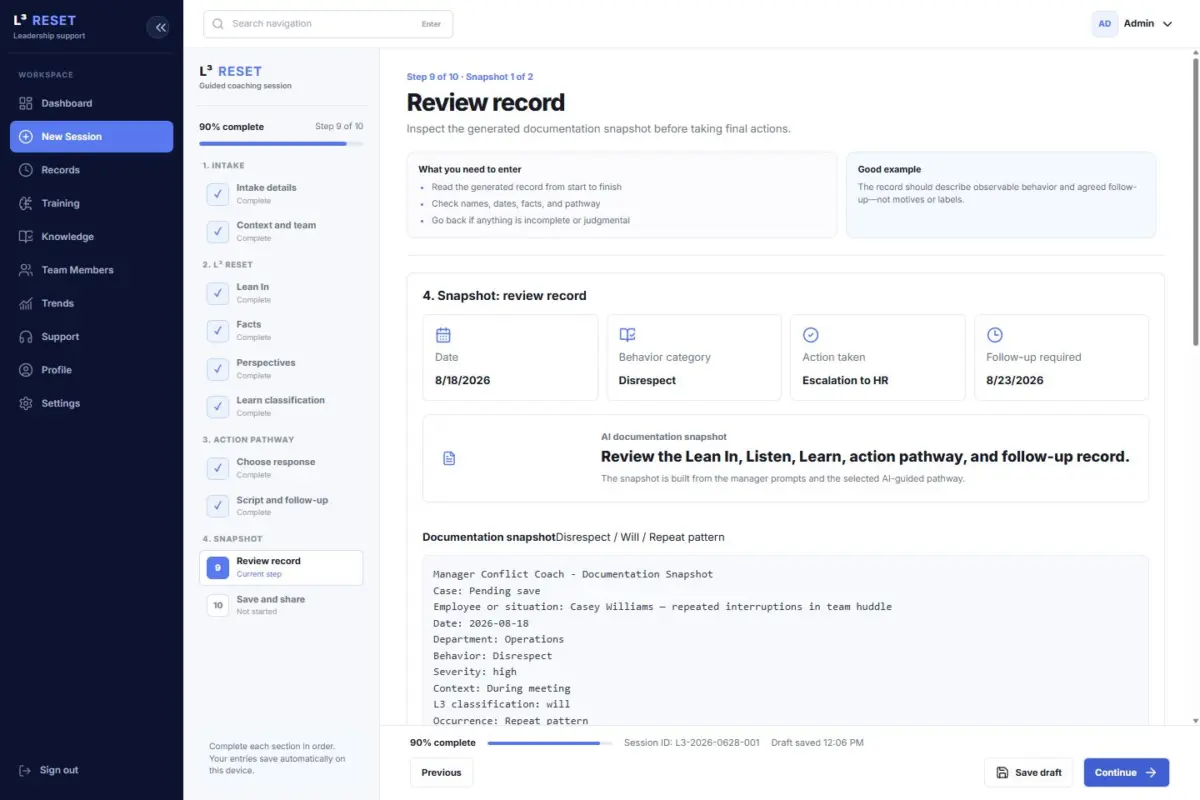Click the date value 8/18/2026
The image size is (1200, 800).
click(x=463, y=380)
